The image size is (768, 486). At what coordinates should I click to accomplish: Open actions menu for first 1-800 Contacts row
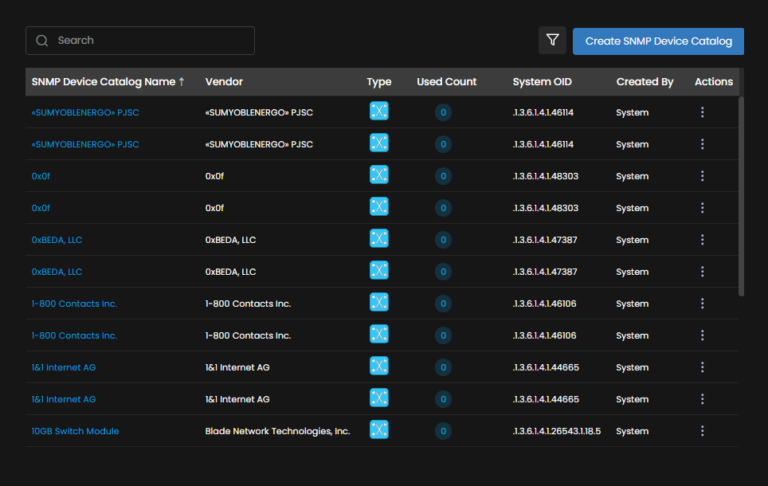(x=702, y=303)
